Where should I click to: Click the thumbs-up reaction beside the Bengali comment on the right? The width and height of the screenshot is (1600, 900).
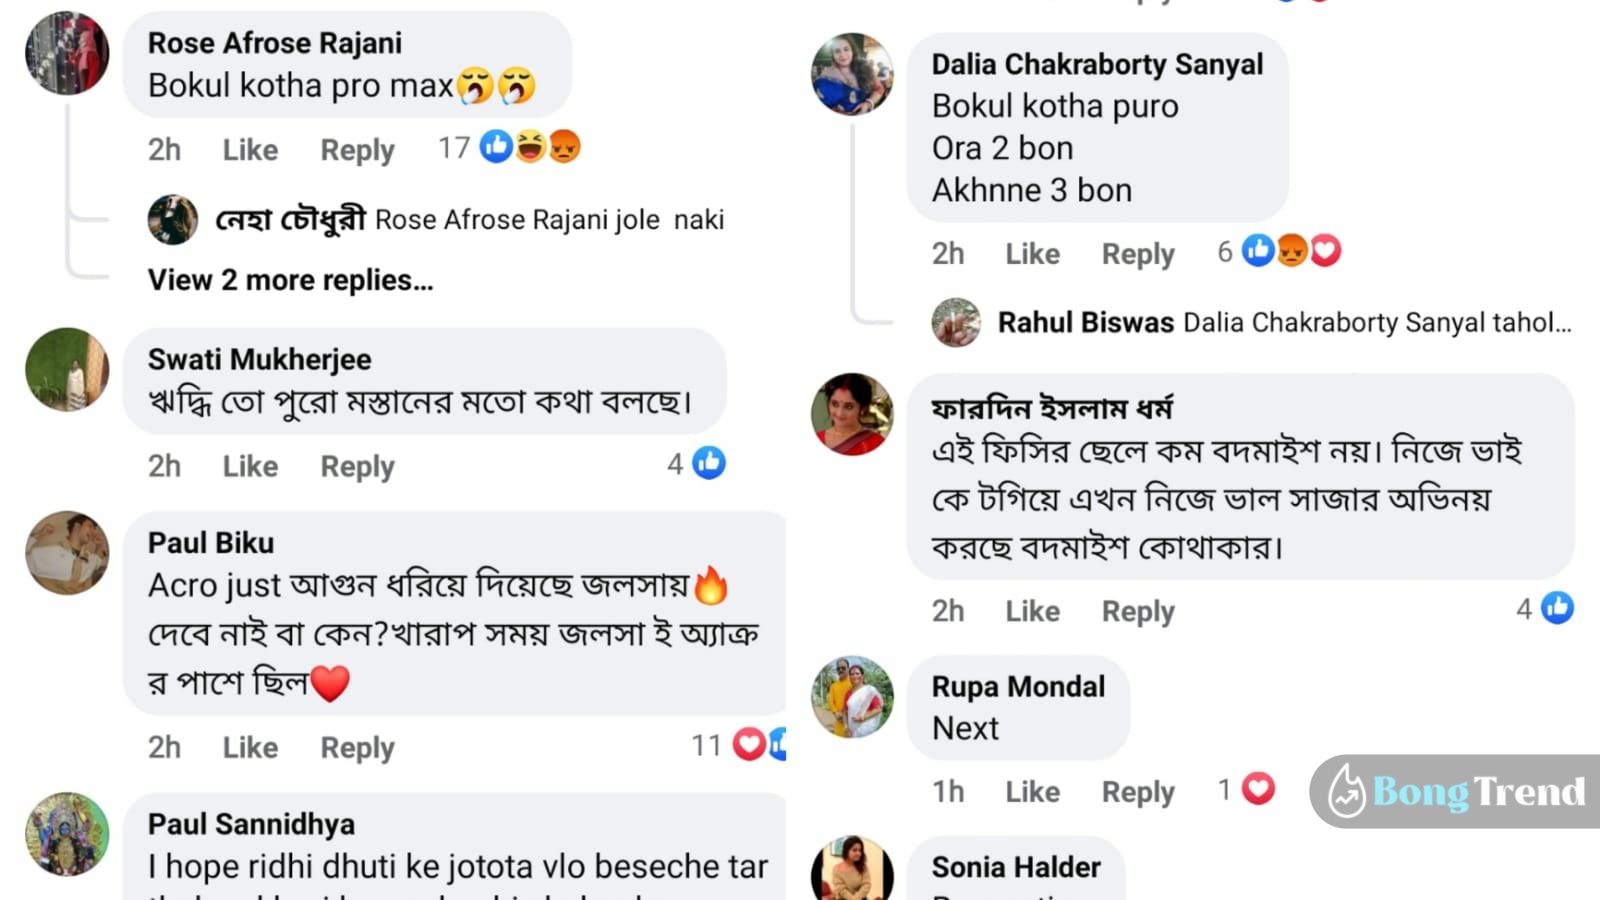click(1557, 607)
